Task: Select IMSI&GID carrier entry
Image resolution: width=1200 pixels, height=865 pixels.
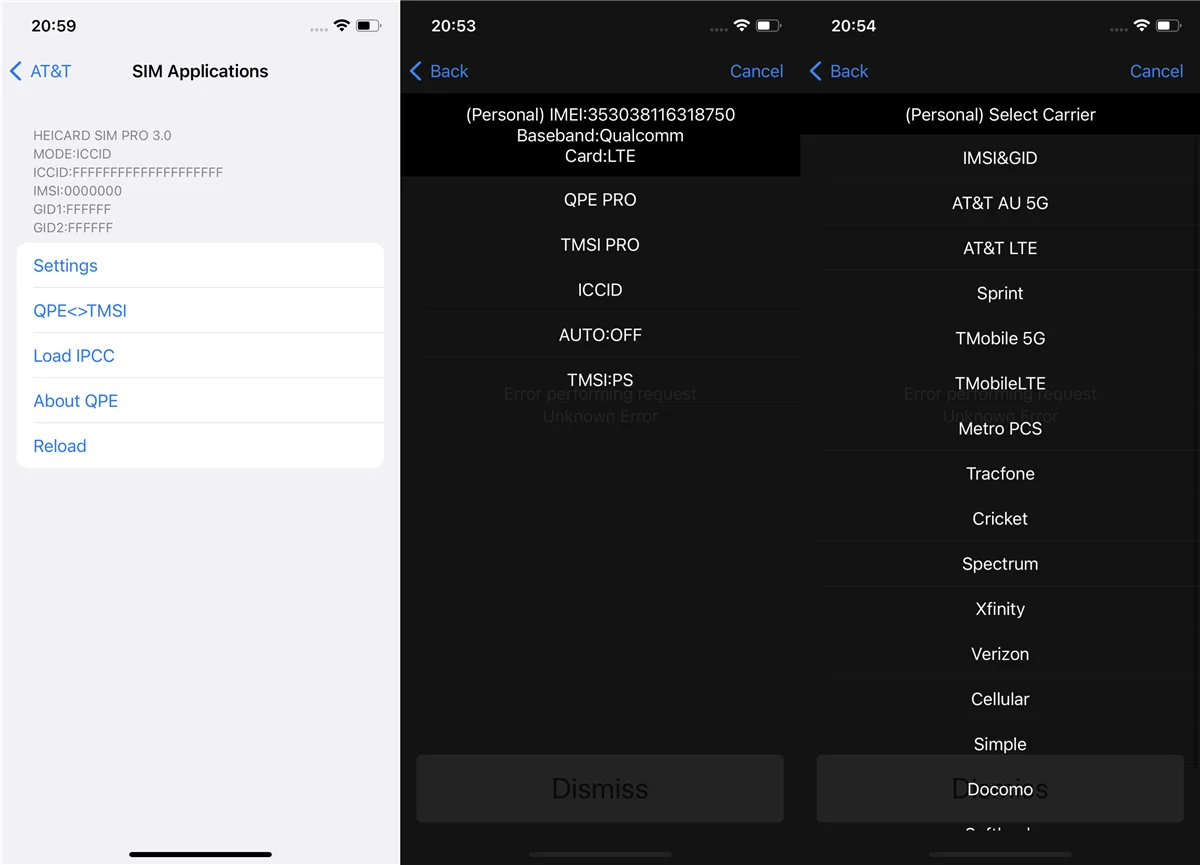Action: pos(1000,158)
